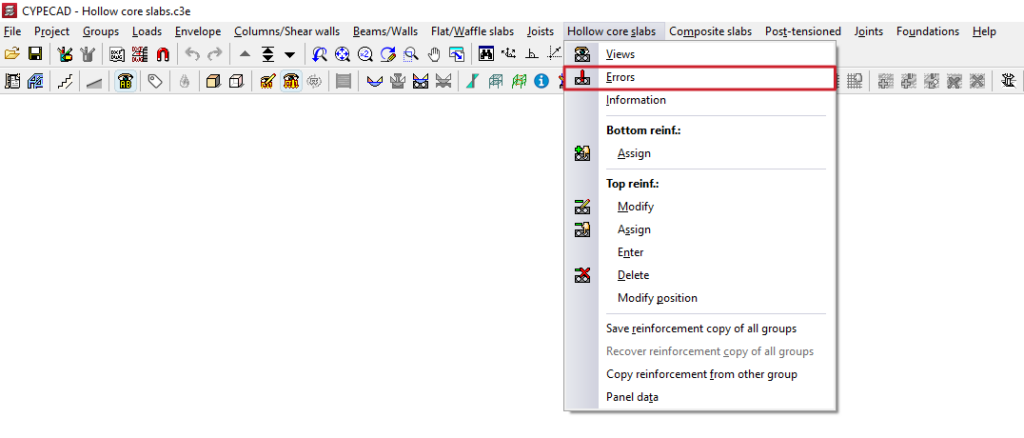
Task: Go up one floor group arrow
Action: (x=245, y=54)
